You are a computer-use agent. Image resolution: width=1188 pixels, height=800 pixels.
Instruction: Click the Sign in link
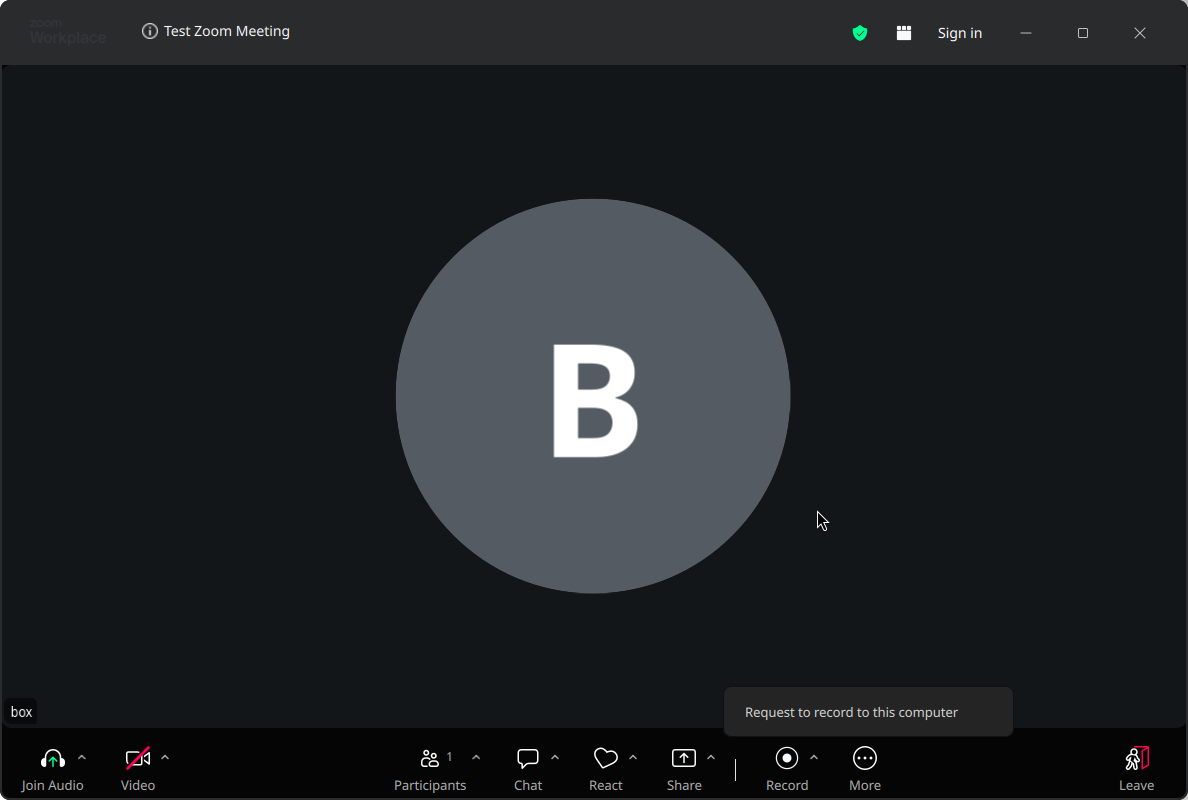click(x=960, y=33)
